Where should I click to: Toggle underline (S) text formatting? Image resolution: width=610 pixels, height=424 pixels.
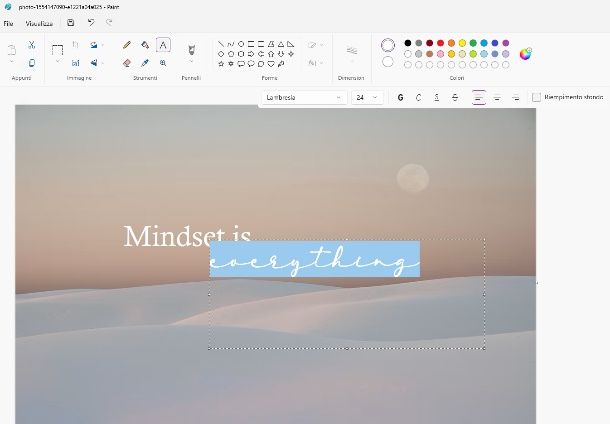tap(436, 98)
